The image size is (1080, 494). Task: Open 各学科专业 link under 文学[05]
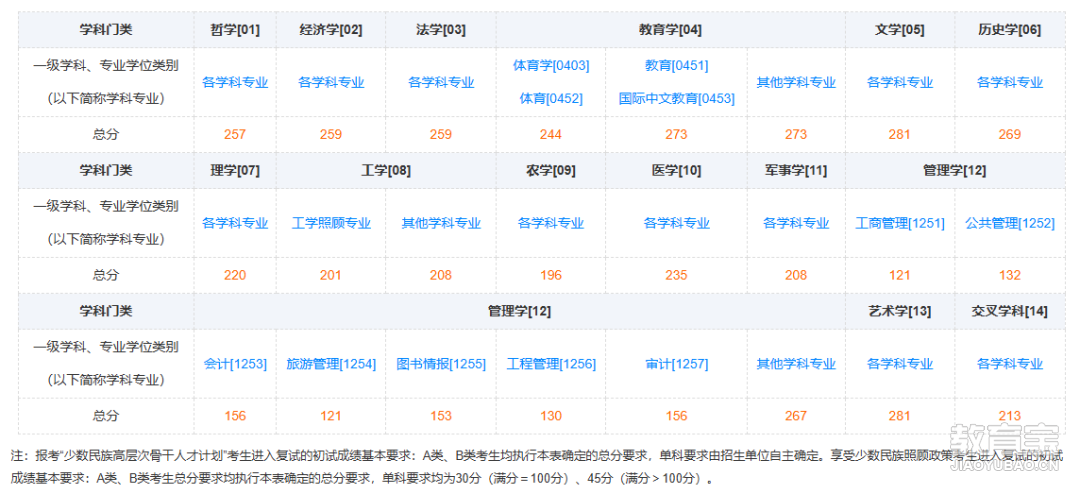[x=900, y=82]
